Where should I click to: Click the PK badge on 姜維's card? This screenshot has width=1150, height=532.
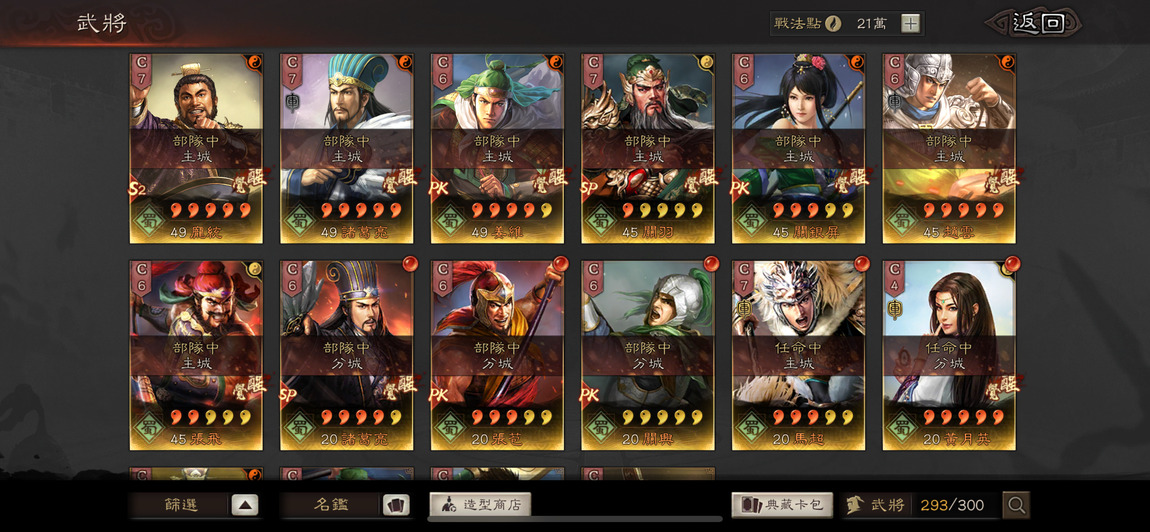coord(439,189)
